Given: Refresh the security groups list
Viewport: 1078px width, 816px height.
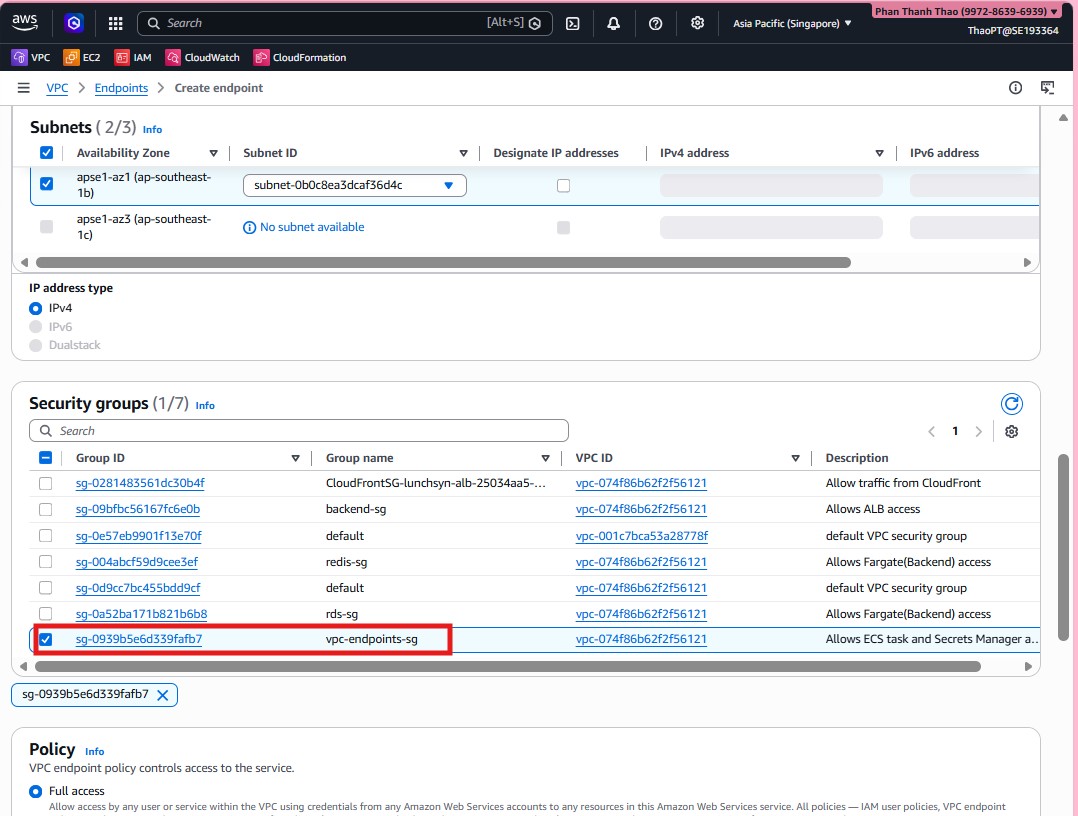Looking at the screenshot, I should click(1012, 404).
